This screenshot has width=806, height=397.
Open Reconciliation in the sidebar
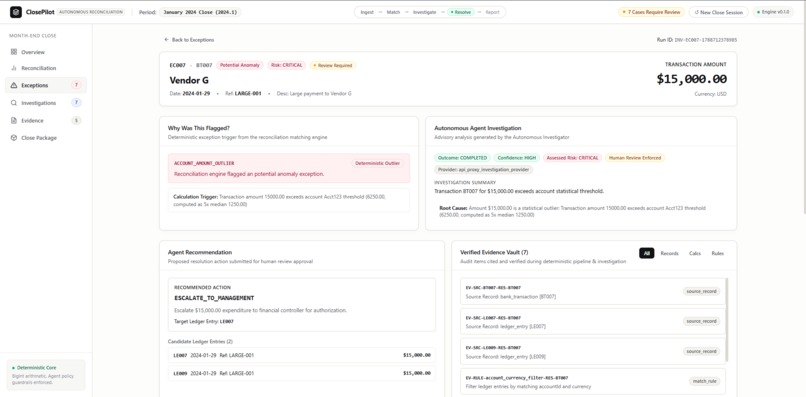[x=46, y=68]
